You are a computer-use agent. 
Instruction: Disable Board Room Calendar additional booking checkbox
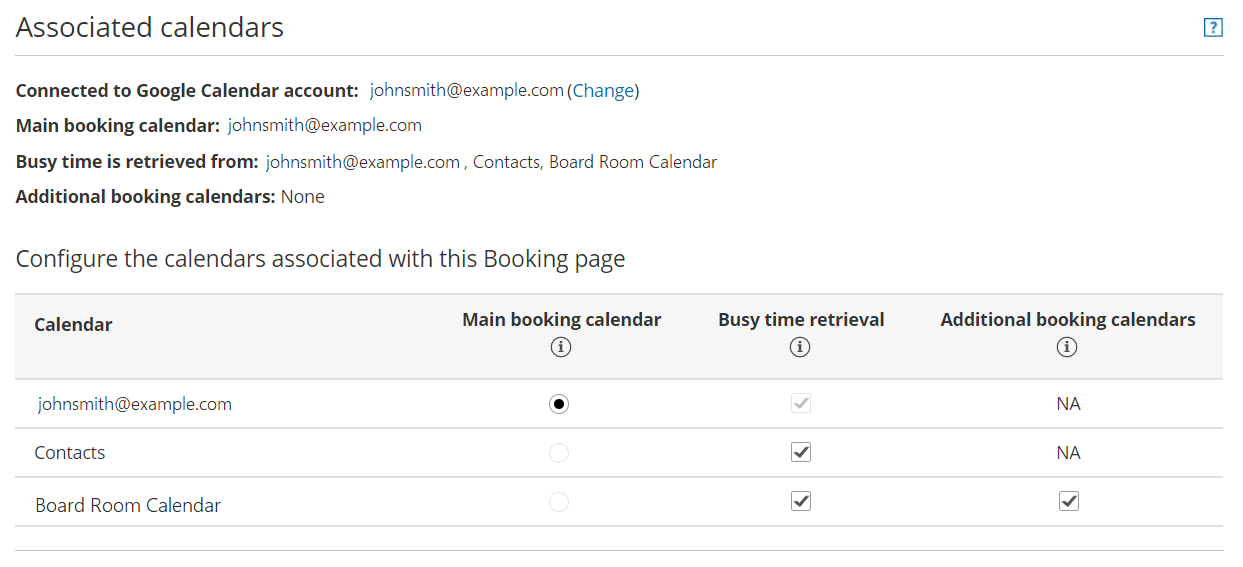[x=1068, y=501]
